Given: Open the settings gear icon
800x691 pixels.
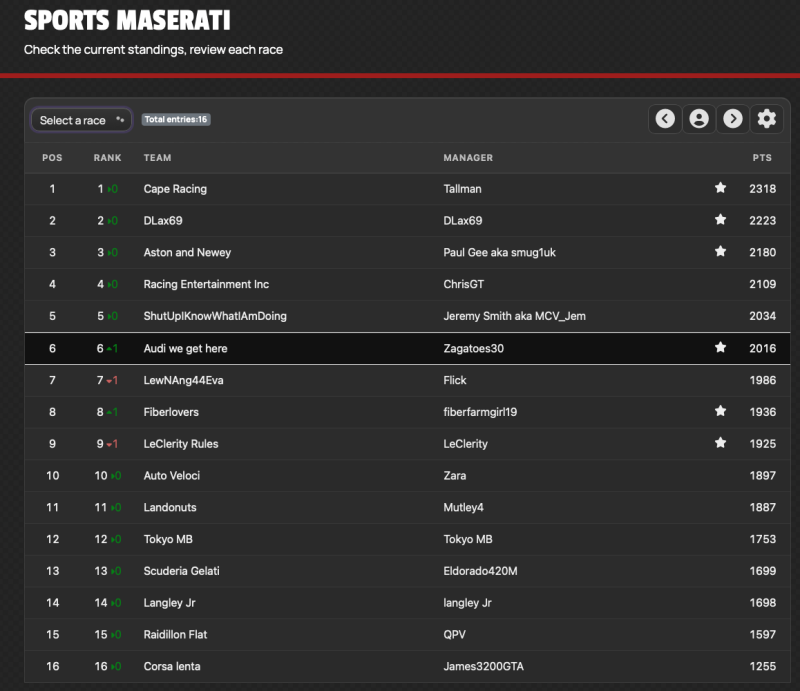Looking at the screenshot, I should [766, 119].
